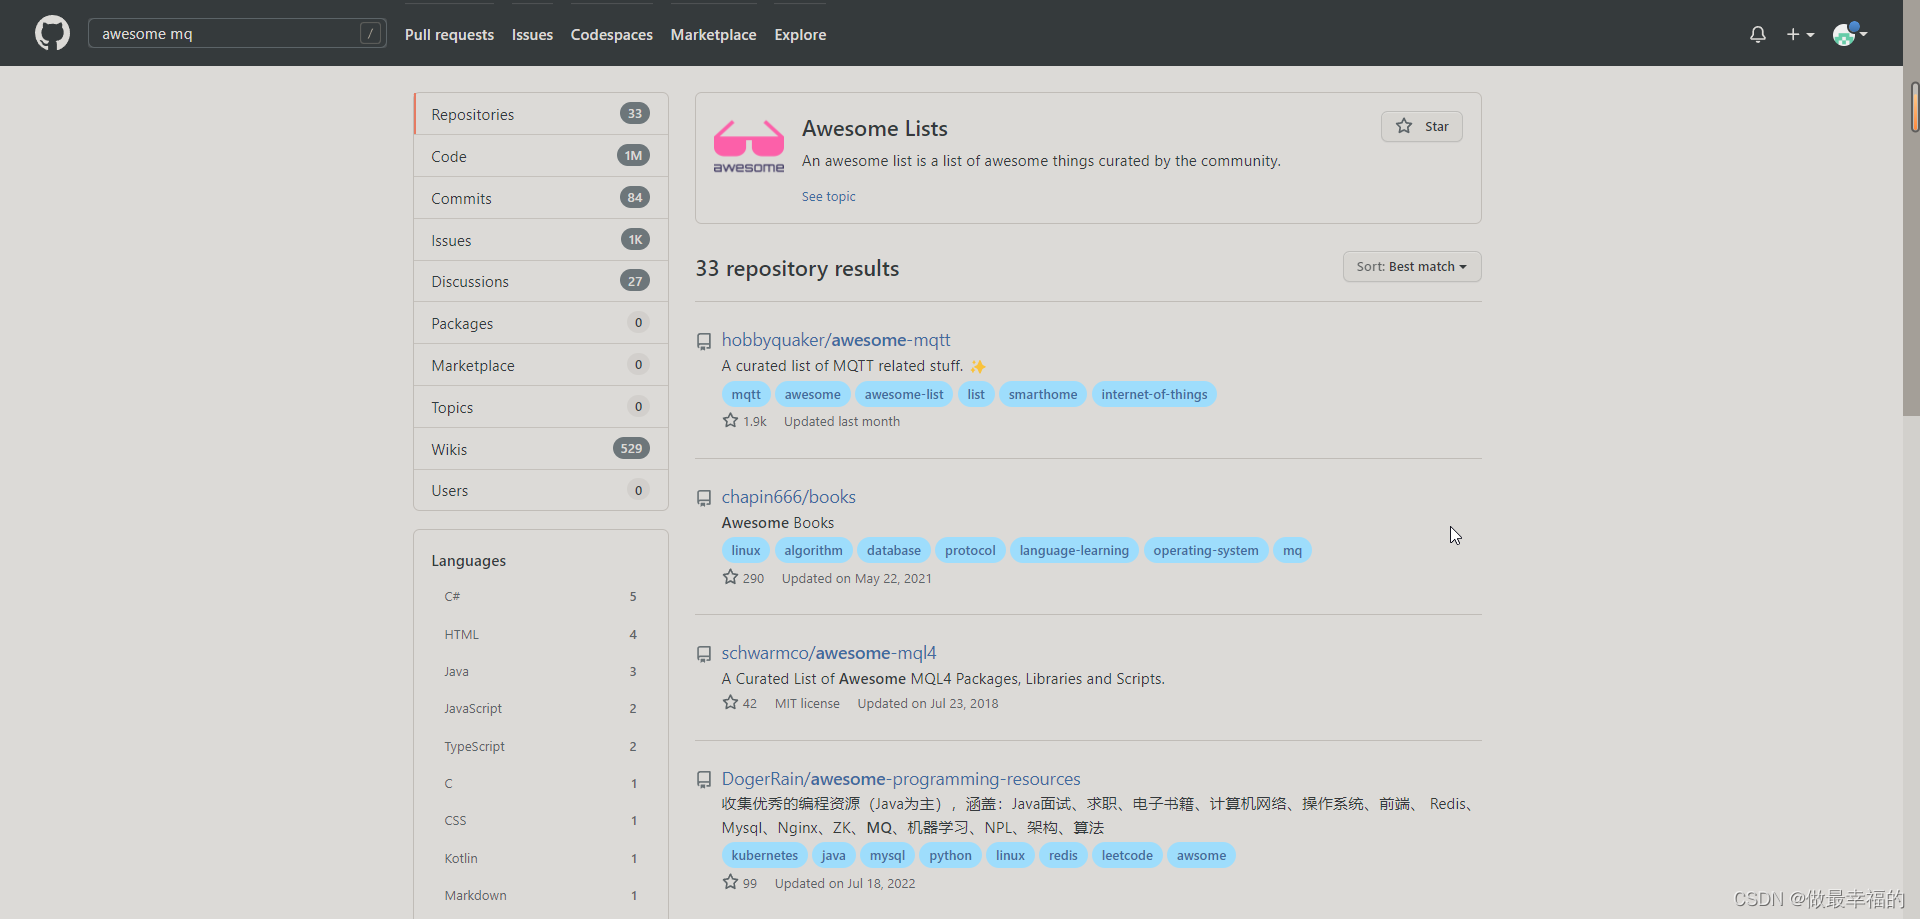Filter results by Markdown language
The image size is (1920, 919).
(x=541, y=895)
